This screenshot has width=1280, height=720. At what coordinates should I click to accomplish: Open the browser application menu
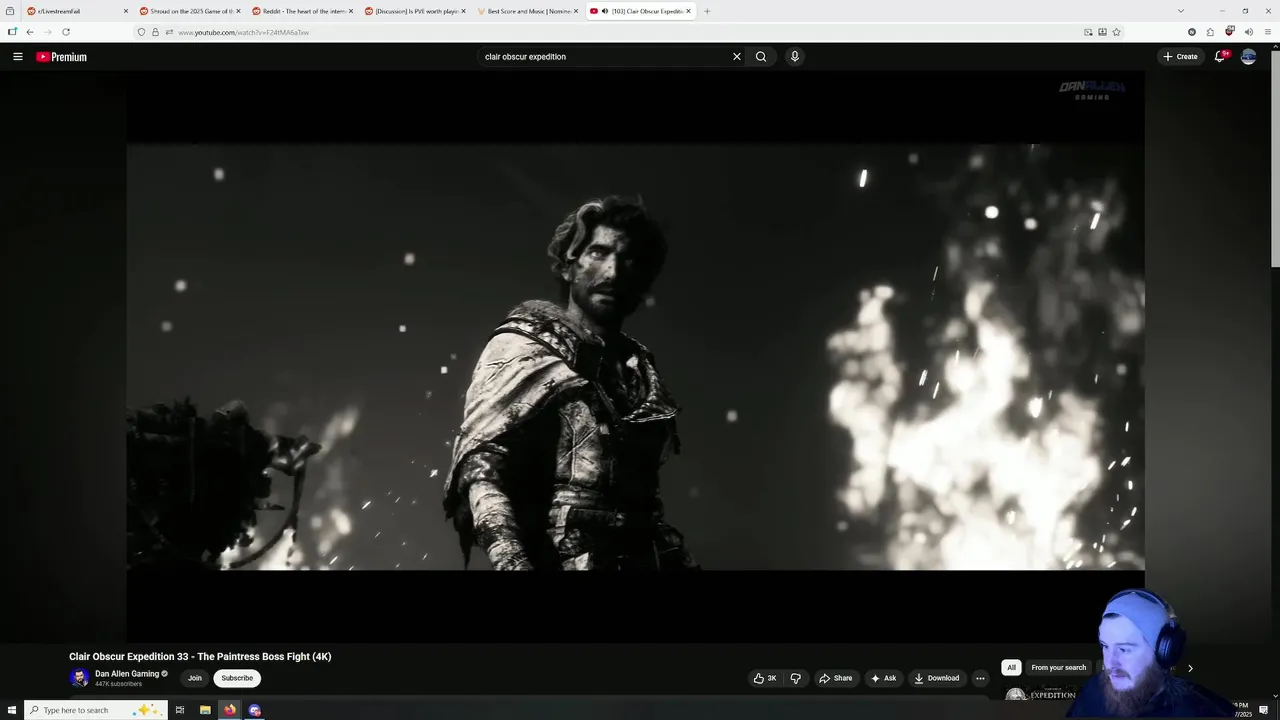tap(1268, 32)
